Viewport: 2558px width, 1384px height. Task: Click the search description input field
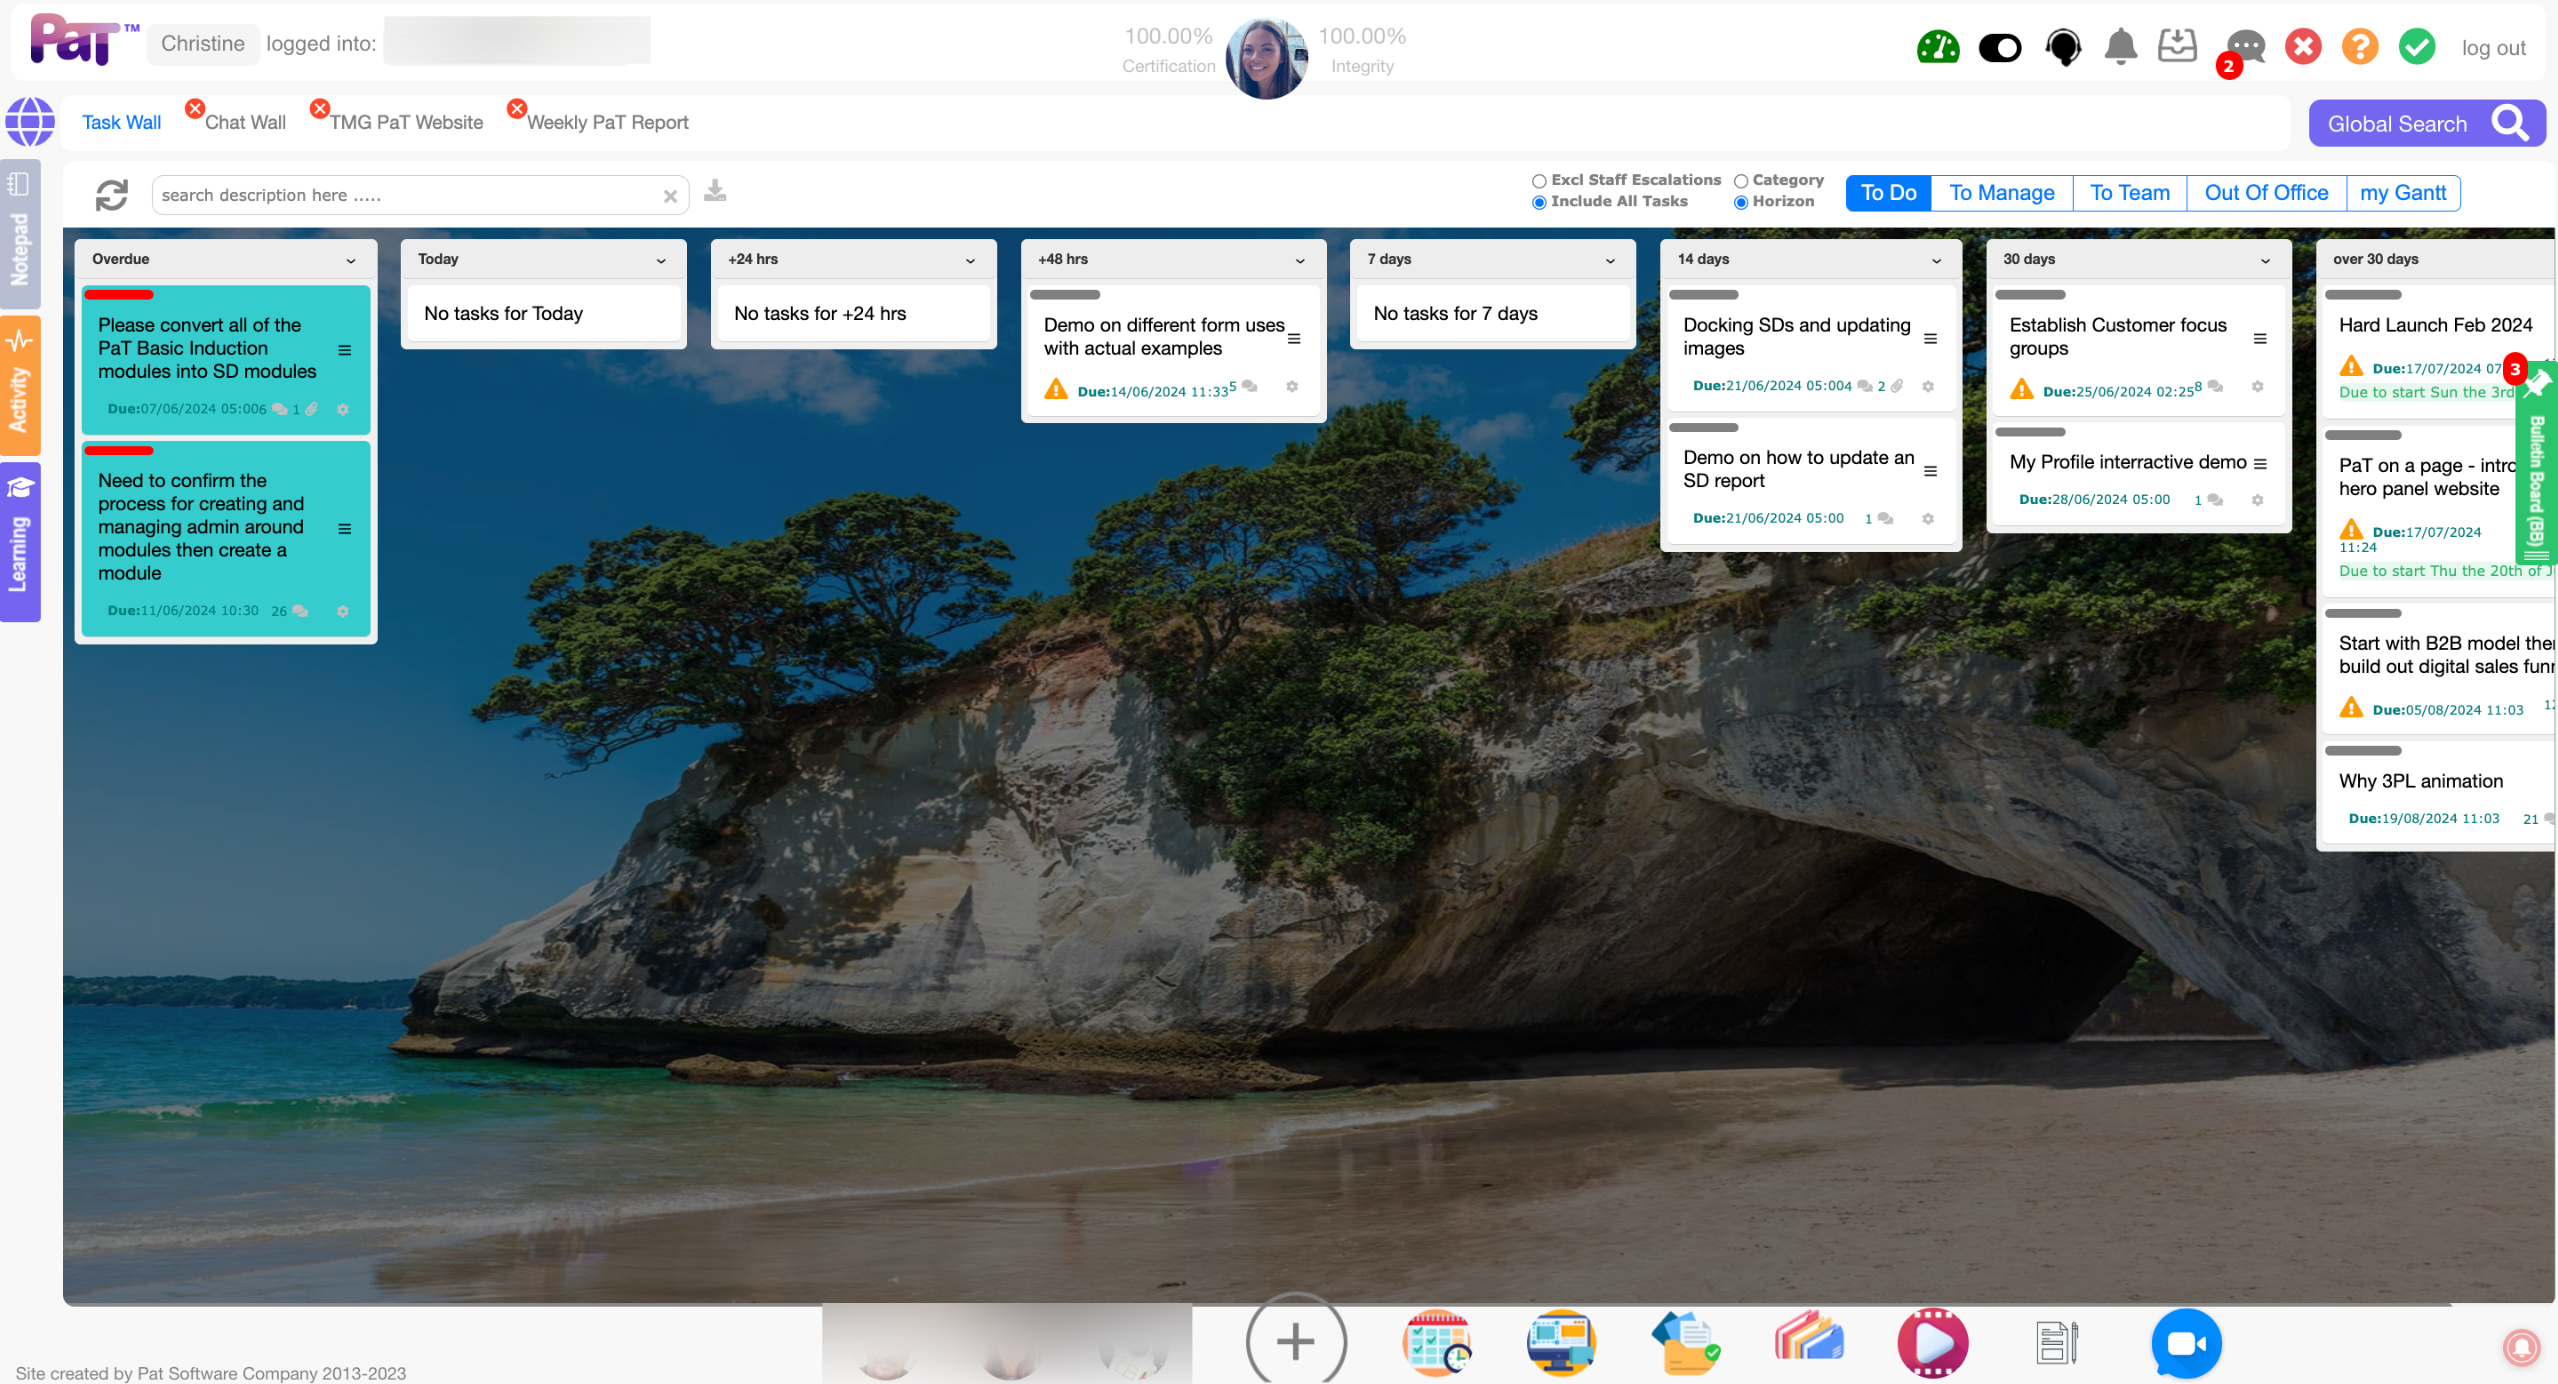coord(405,195)
